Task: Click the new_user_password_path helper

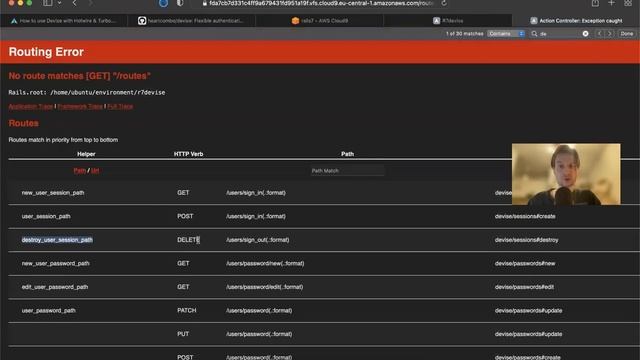Action: tap(56, 263)
